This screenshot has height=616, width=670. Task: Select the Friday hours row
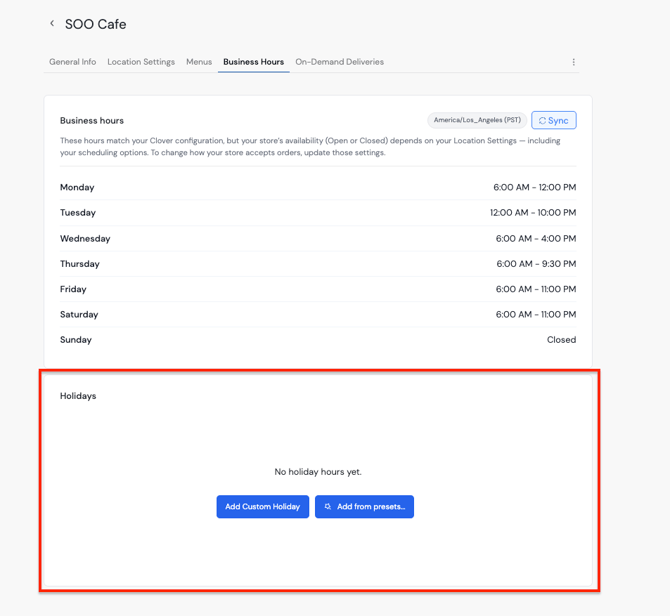pos(317,289)
